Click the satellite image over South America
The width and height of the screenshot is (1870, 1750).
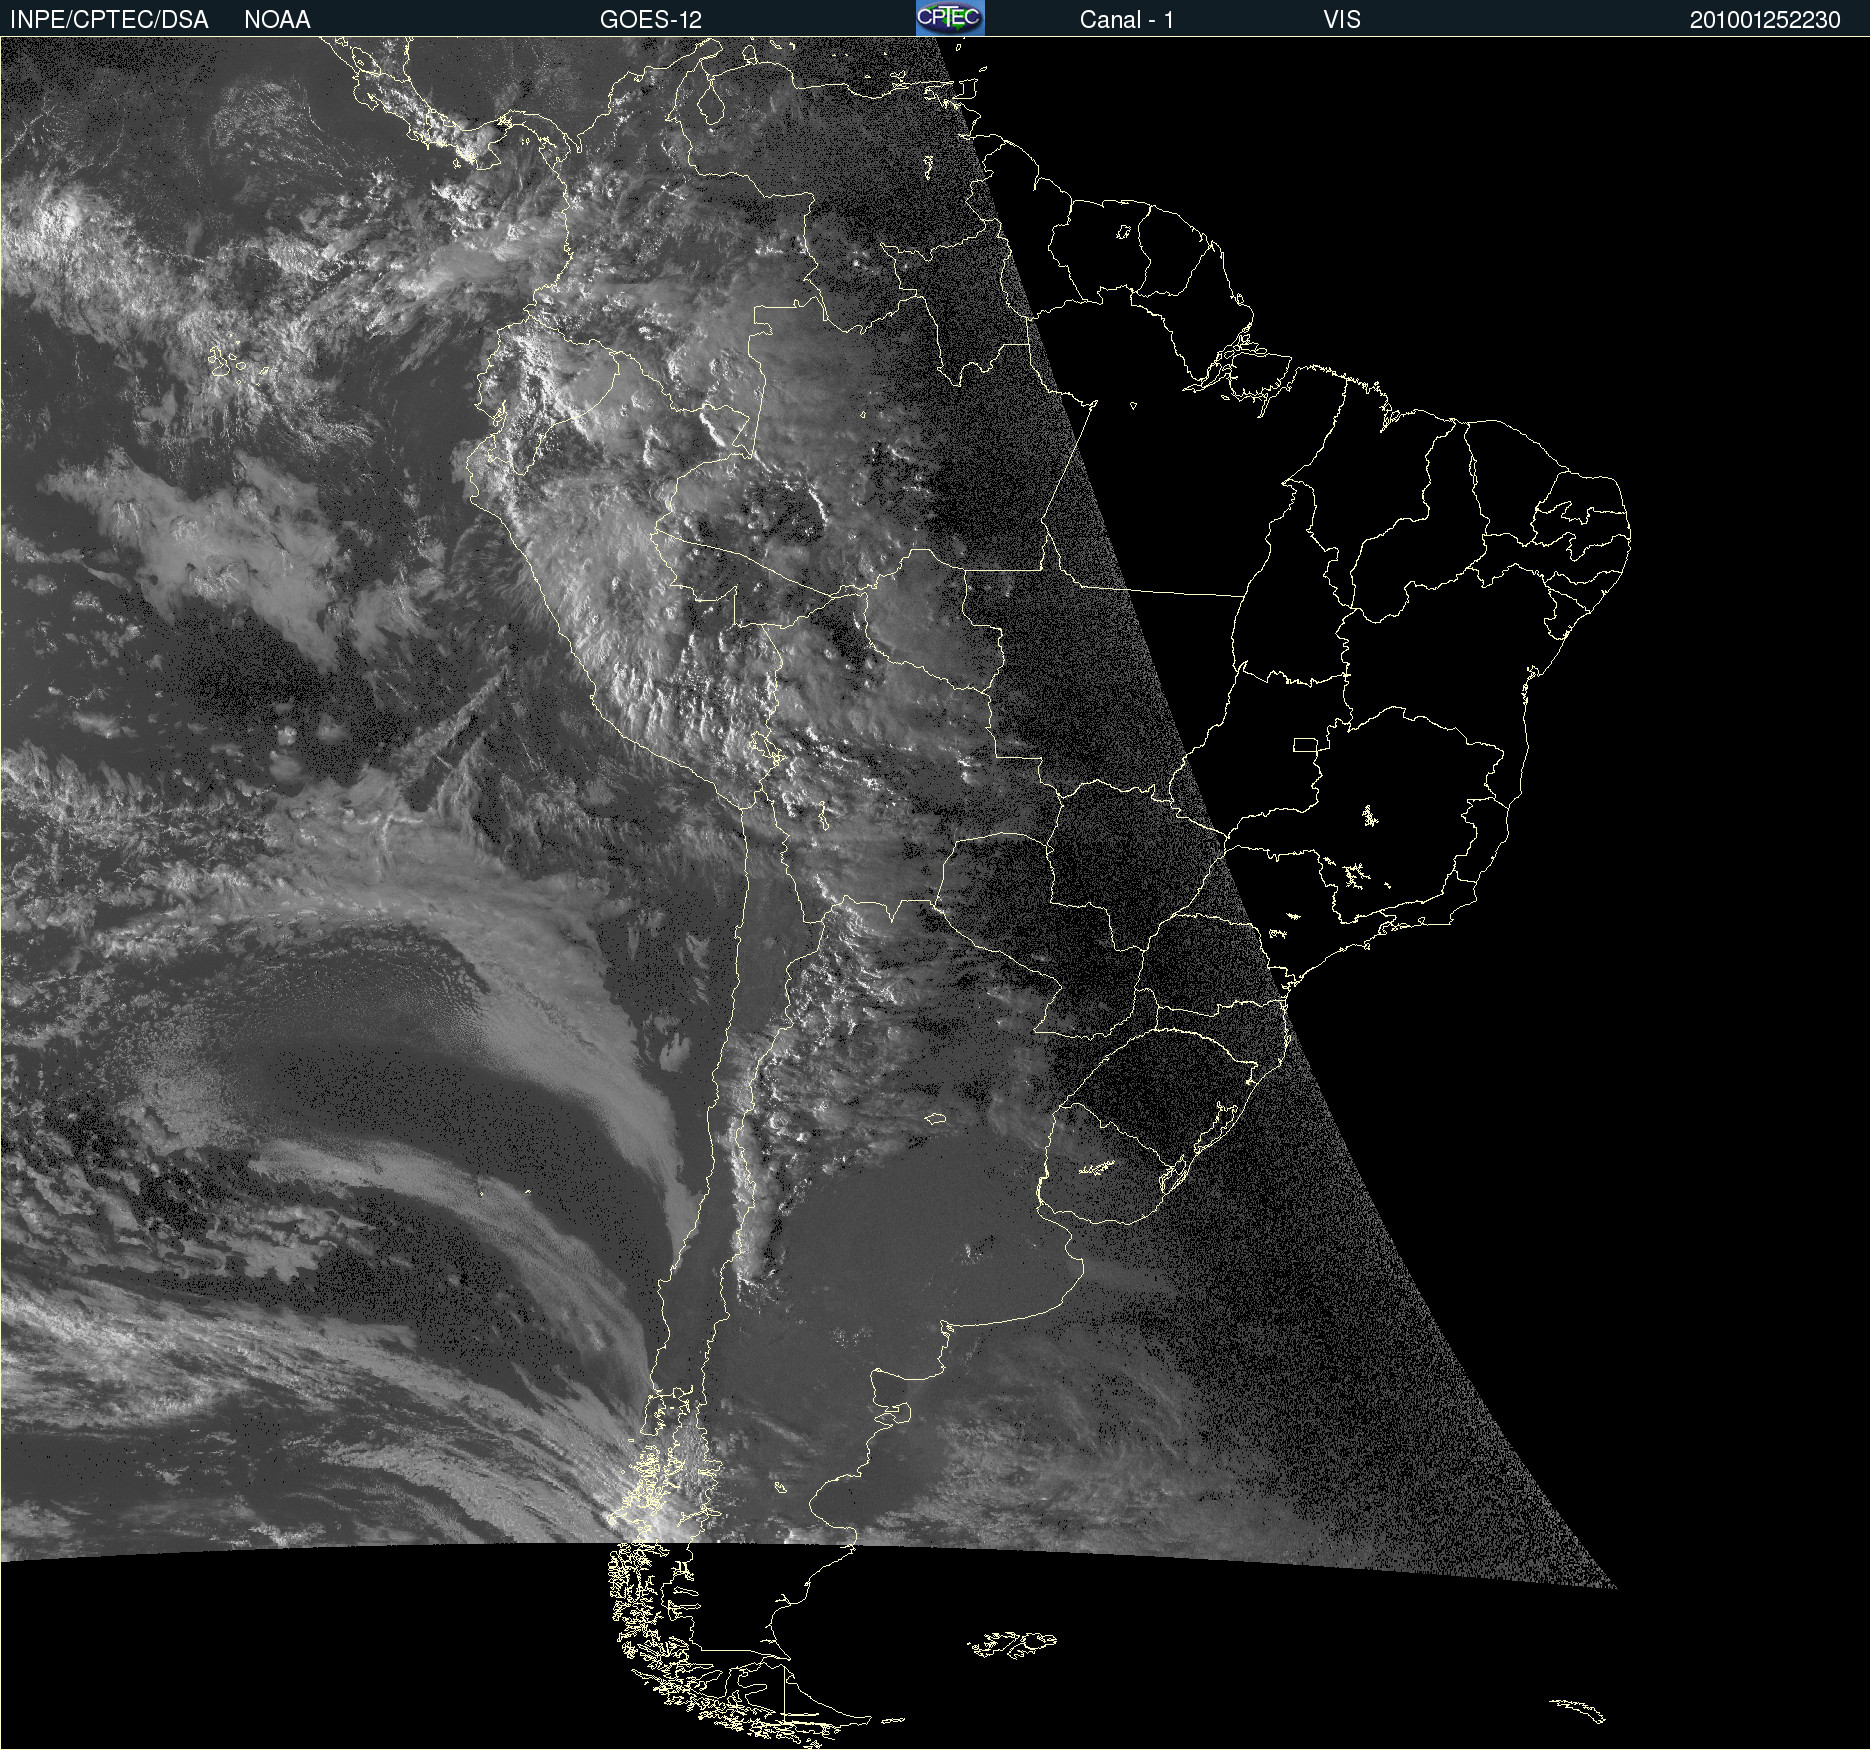click(935, 893)
